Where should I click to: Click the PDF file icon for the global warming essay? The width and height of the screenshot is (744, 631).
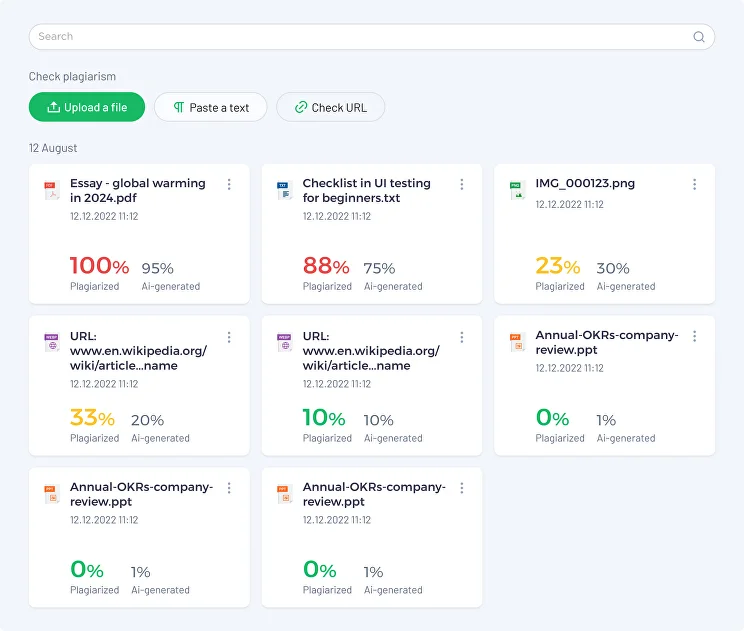[51, 191]
